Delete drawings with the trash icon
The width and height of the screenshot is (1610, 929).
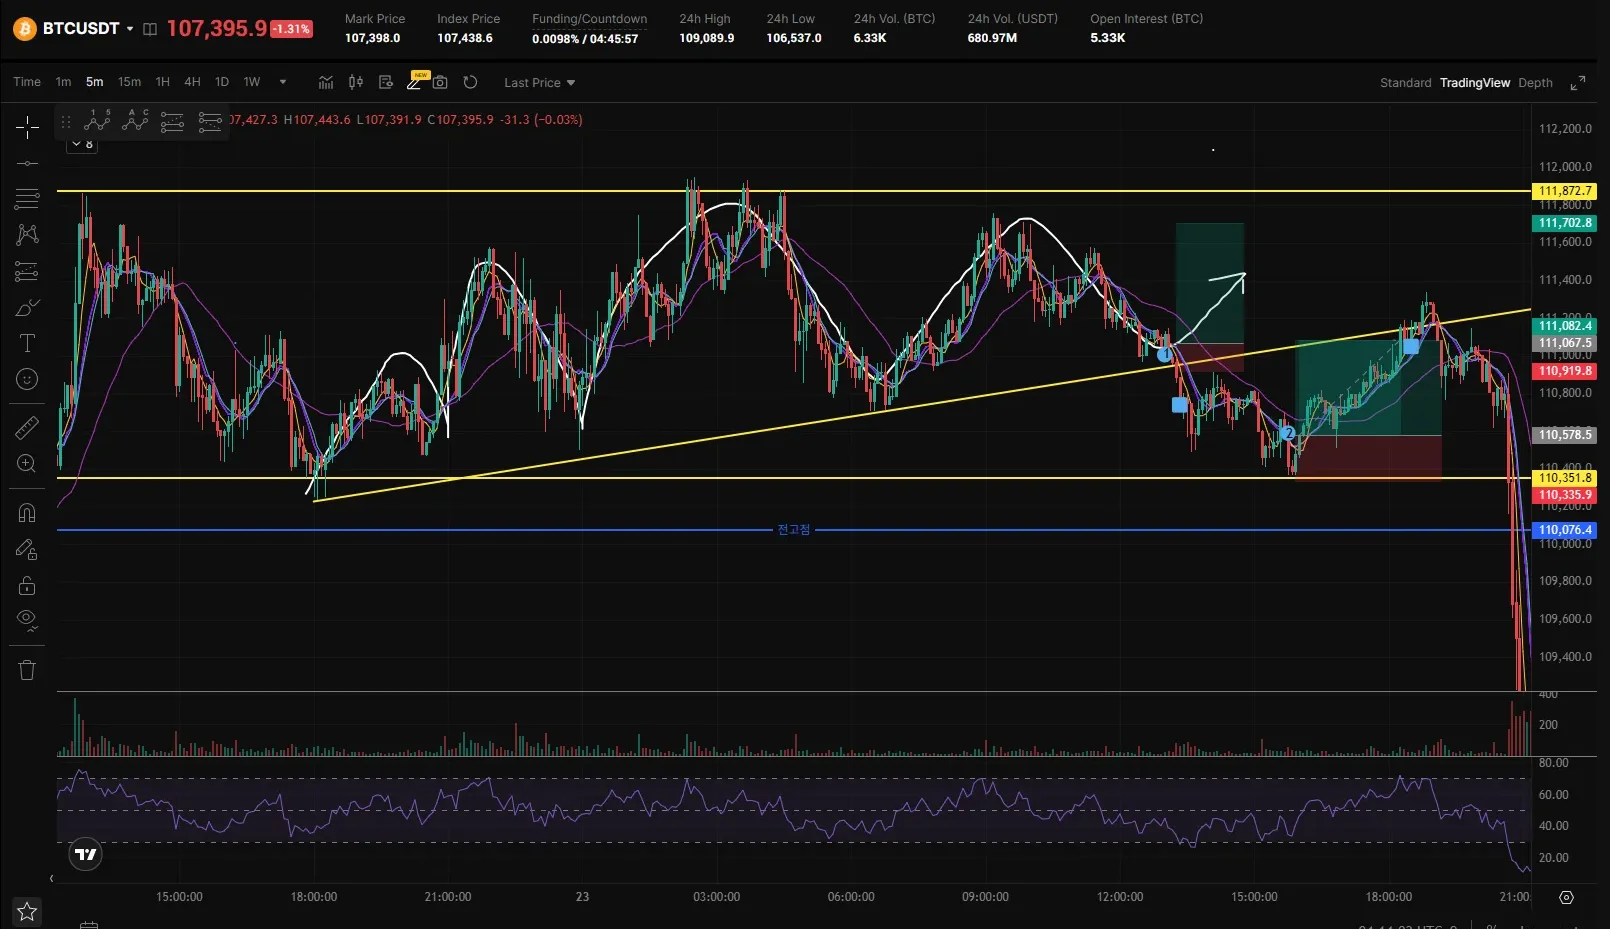coord(27,670)
